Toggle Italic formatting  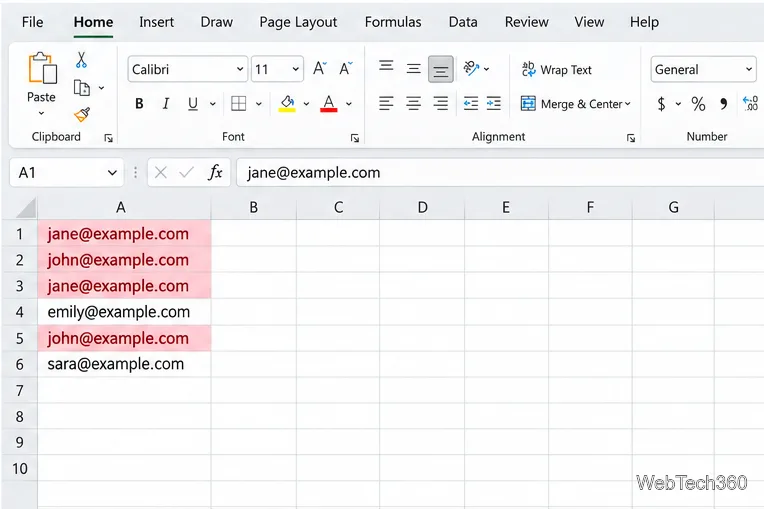[166, 104]
